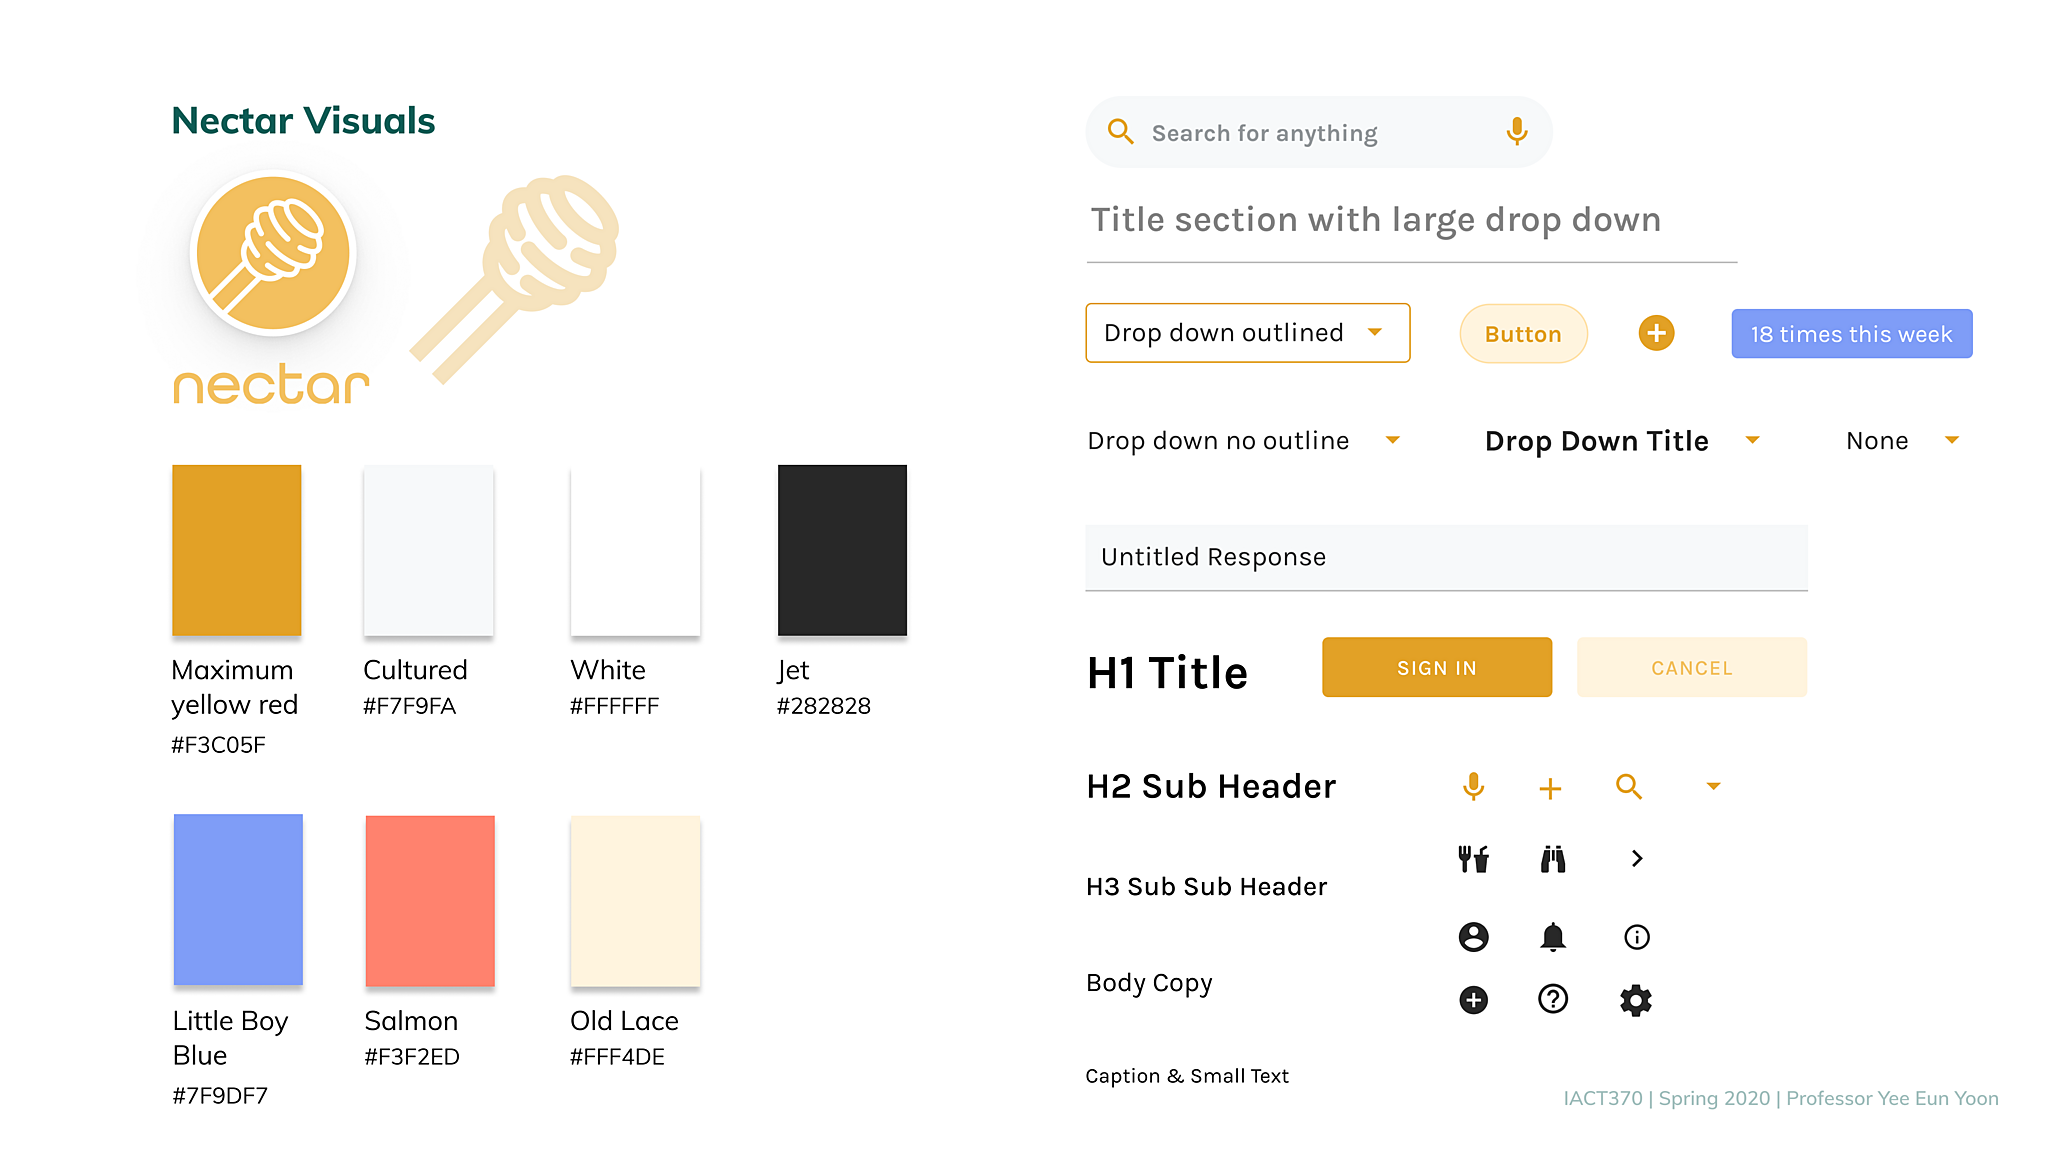Select the binoculars icon
The height and width of the screenshot is (1153, 2048).
pyautogui.click(x=1552, y=858)
